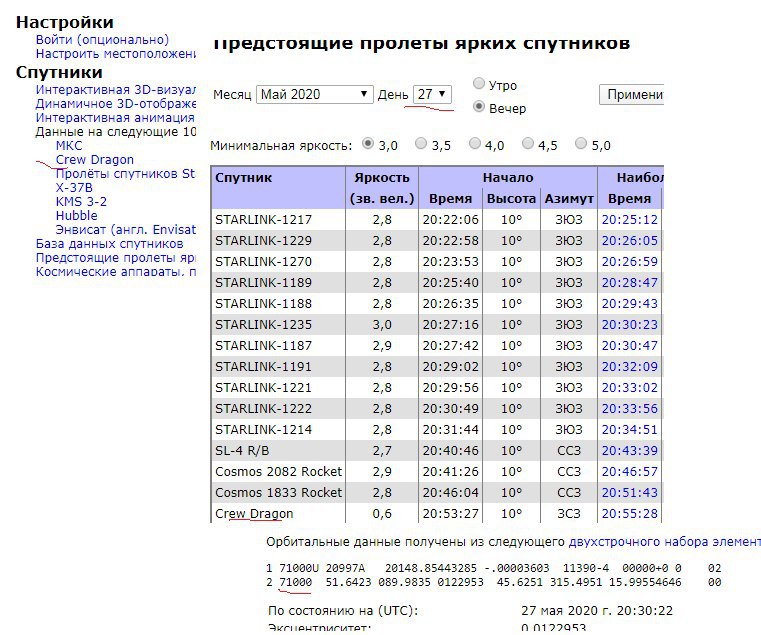Image resolution: width=761 pixels, height=635 pixels.
Task: Open the KMS 3-2 link
Action: pyautogui.click(x=81, y=201)
